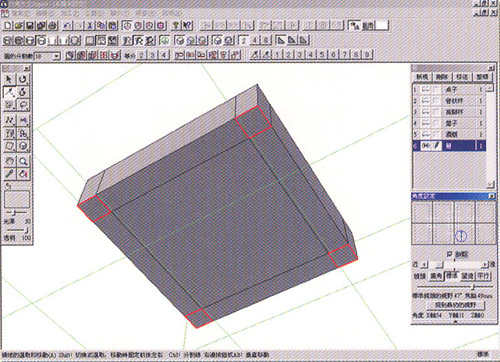Close the floating toolbox palette
Screen dimensions: 500x362
point(27,68)
